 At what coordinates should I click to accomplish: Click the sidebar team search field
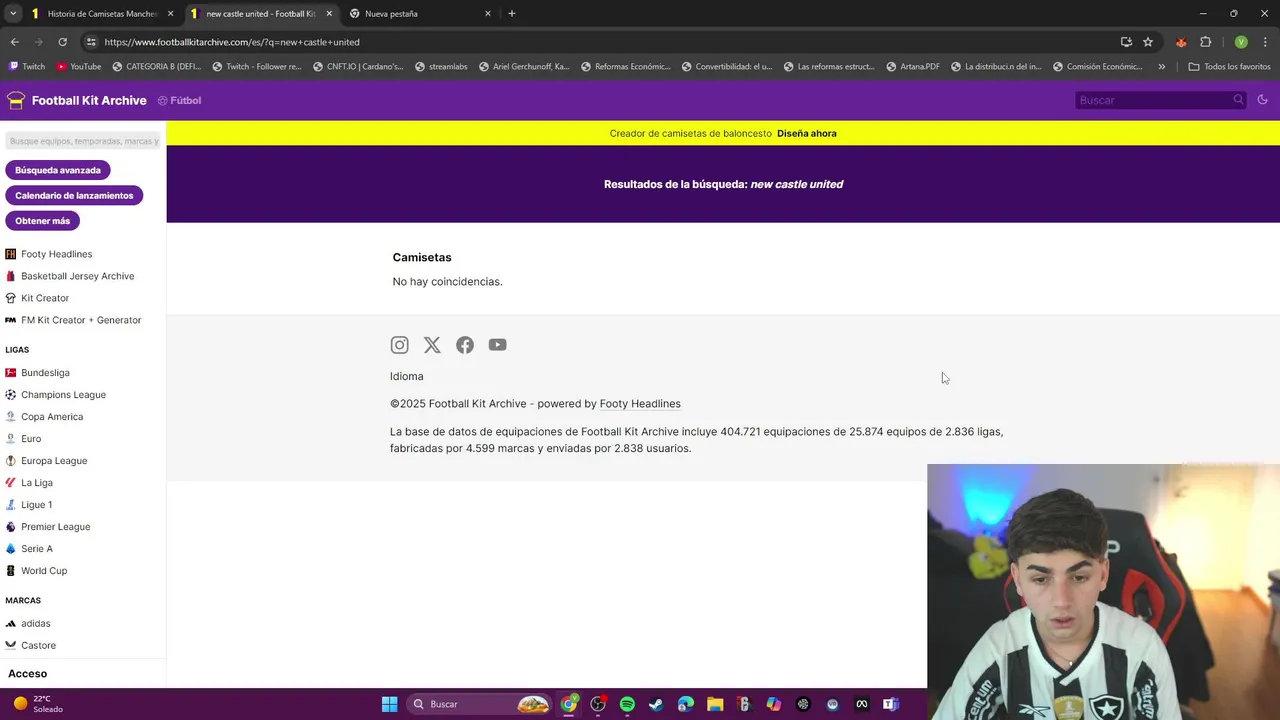coord(83,141)
